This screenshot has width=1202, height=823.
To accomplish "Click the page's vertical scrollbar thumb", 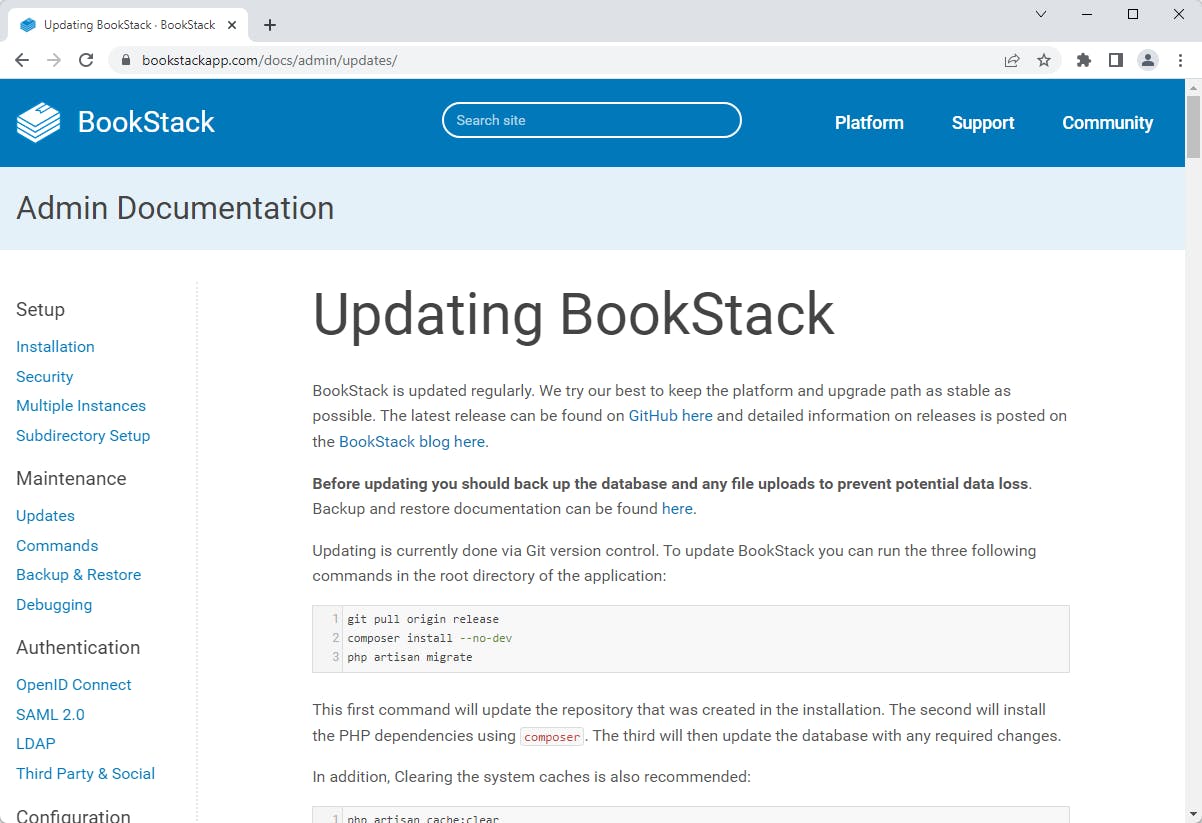I will point(1193,126).
